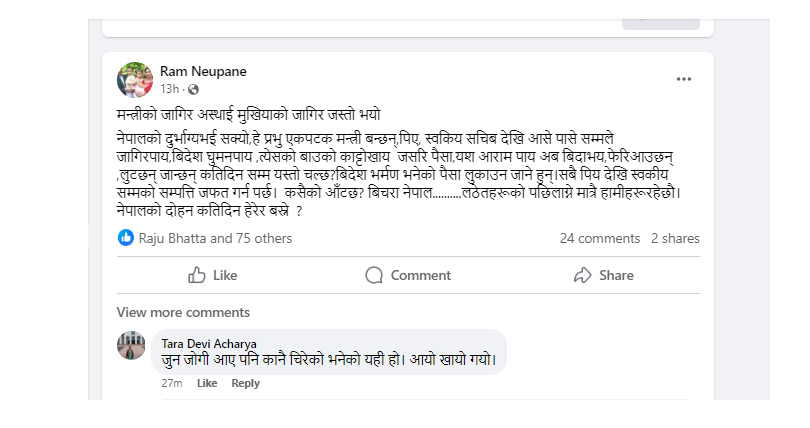Open Ram Neupane's profile name link
Image resolution: width=810 pixels, height=428 pixels.
pyautogui.click(x=203, y=71)
